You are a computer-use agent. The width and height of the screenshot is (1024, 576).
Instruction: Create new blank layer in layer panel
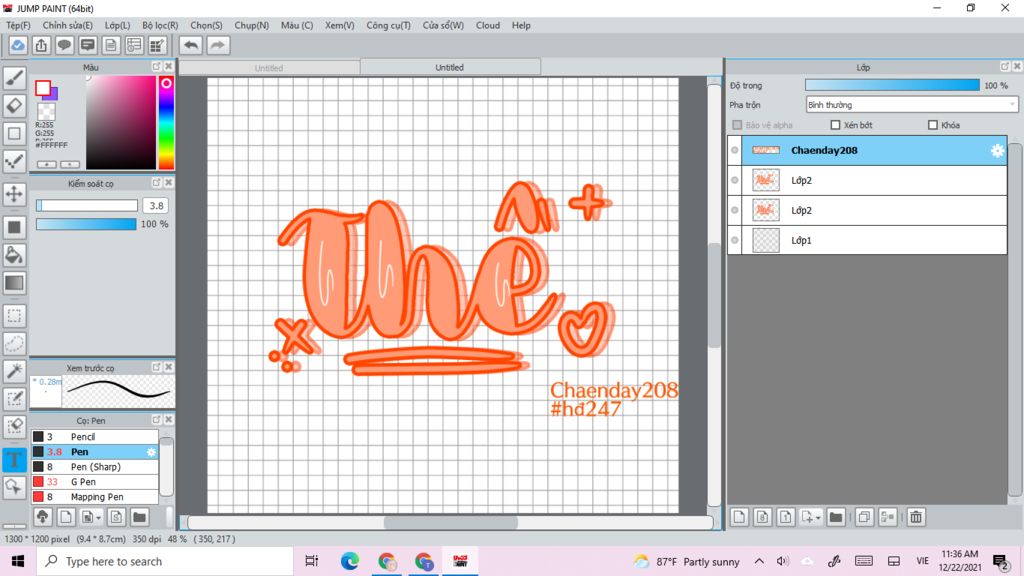pos(739,517)
